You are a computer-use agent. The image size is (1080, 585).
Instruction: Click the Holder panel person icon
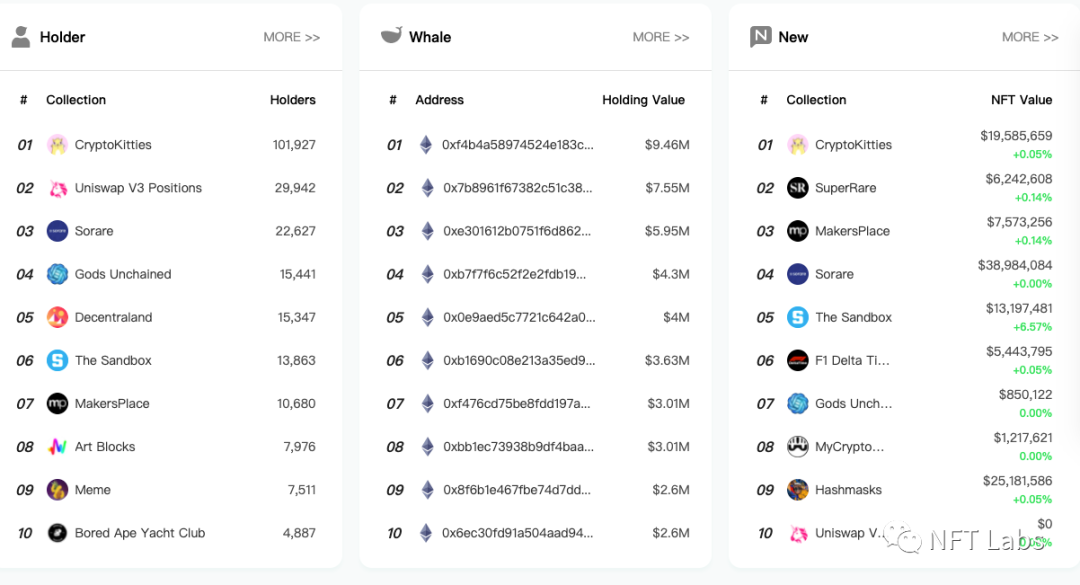(21, 37)
